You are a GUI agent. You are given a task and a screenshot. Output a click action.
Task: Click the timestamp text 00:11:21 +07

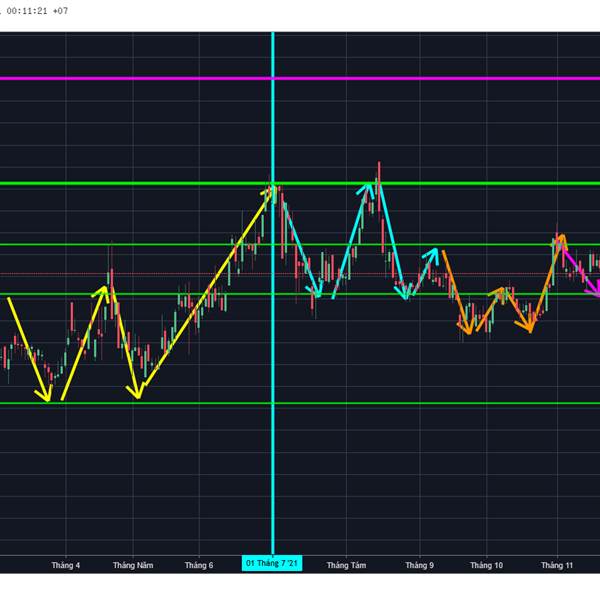pos(37,11)
